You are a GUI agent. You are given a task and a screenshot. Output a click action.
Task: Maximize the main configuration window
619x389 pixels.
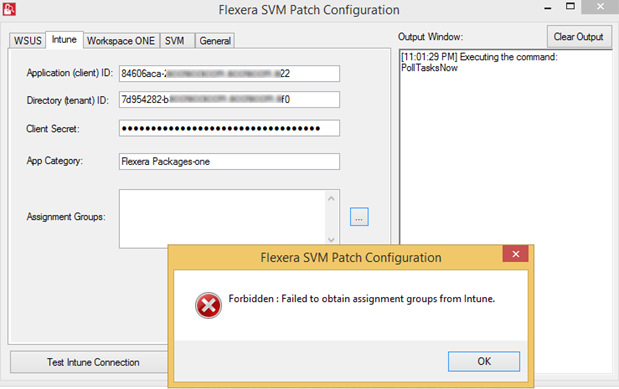click(570, 7)
